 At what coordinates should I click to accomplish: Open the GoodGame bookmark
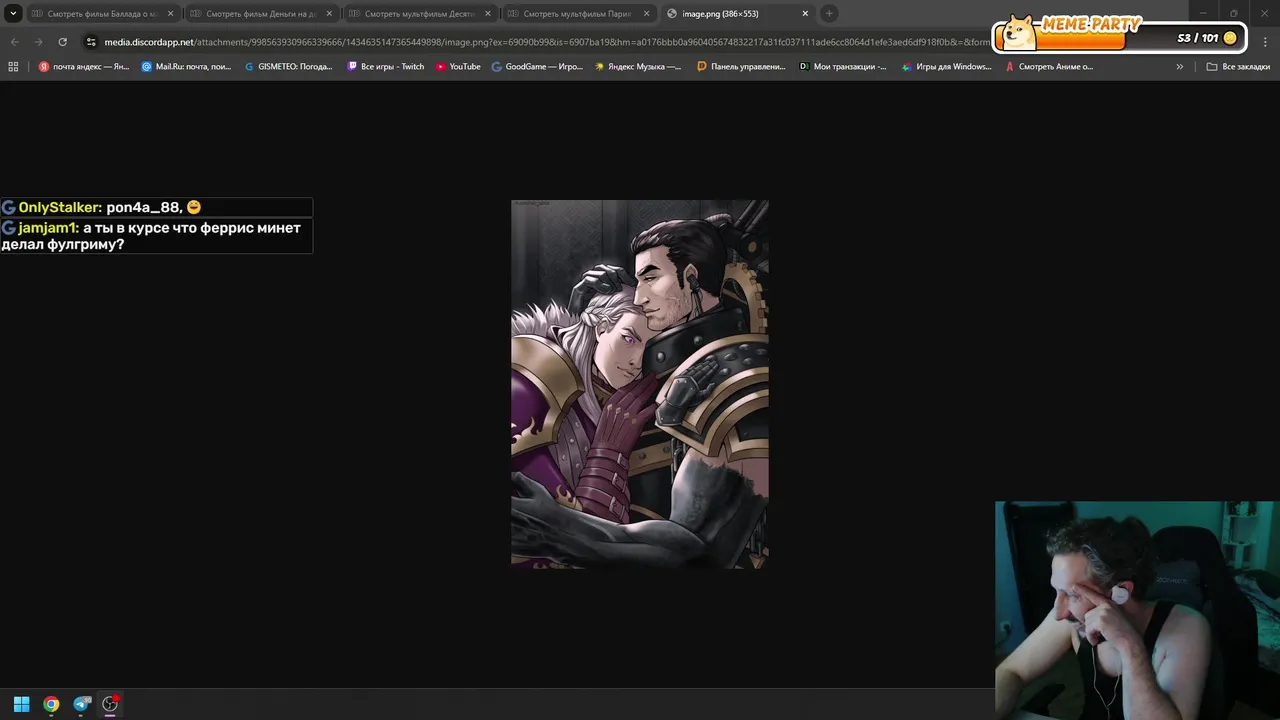tap(537, 67)
